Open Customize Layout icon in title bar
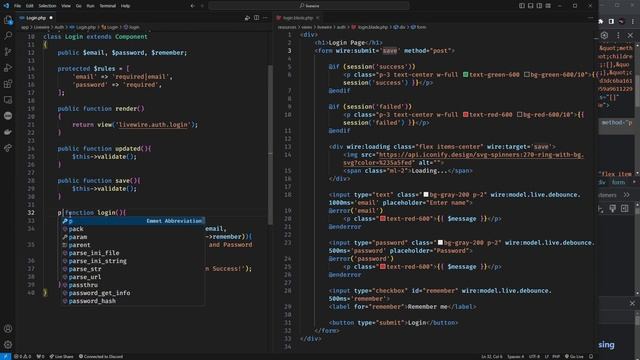The width and height of the screenshot is (640, 360). tap(548, 6)
